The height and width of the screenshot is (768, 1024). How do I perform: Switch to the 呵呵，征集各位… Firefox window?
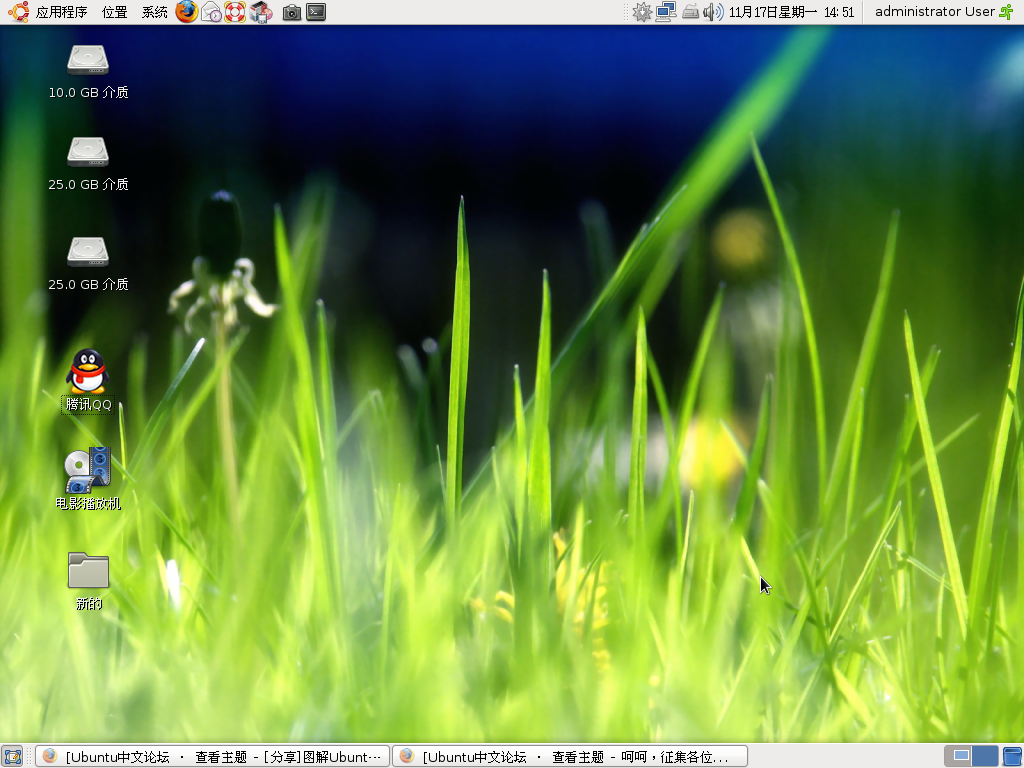pyautogui.click(x=569, y=756)
